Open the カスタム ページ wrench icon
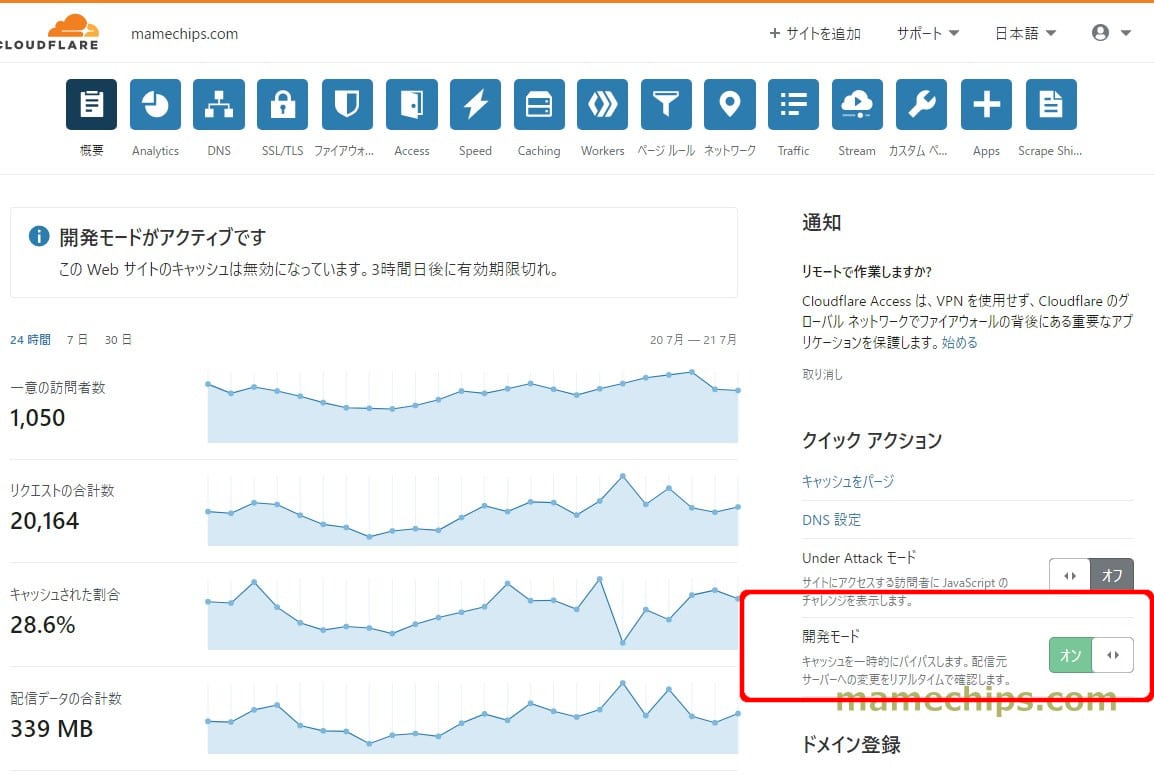The height and width of the screenshot is (778, 1154). coord(921,105)
